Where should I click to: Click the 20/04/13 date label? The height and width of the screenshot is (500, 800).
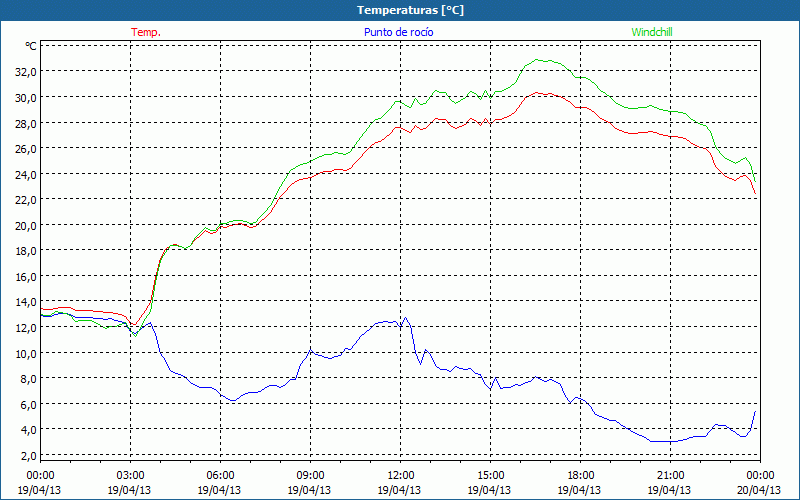pyautogui.click(x=759, y=490)
